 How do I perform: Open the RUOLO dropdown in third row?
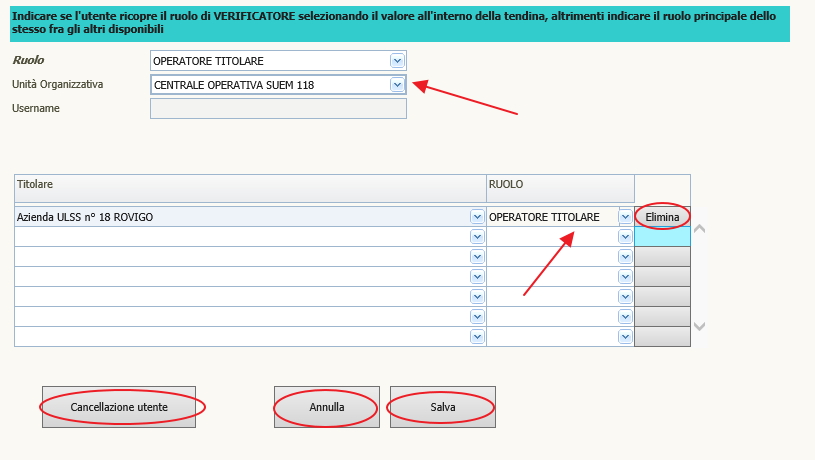(625, 257)
